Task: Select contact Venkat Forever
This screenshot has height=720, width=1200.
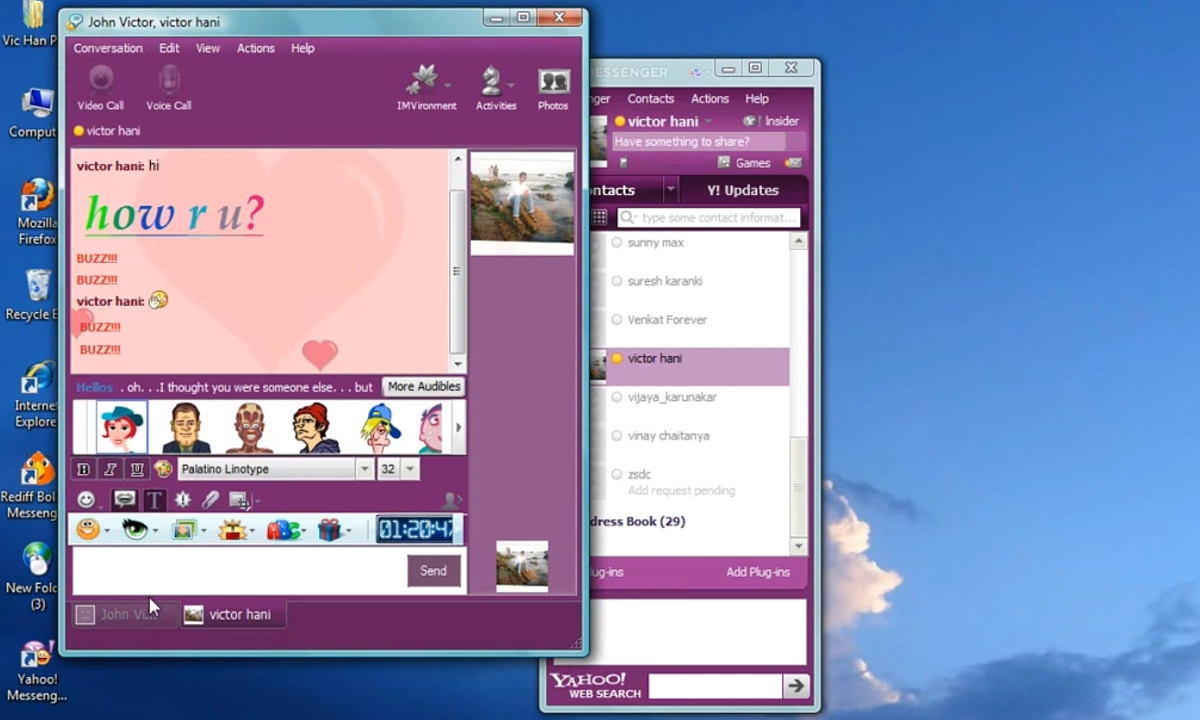Action: click(667, 320)
